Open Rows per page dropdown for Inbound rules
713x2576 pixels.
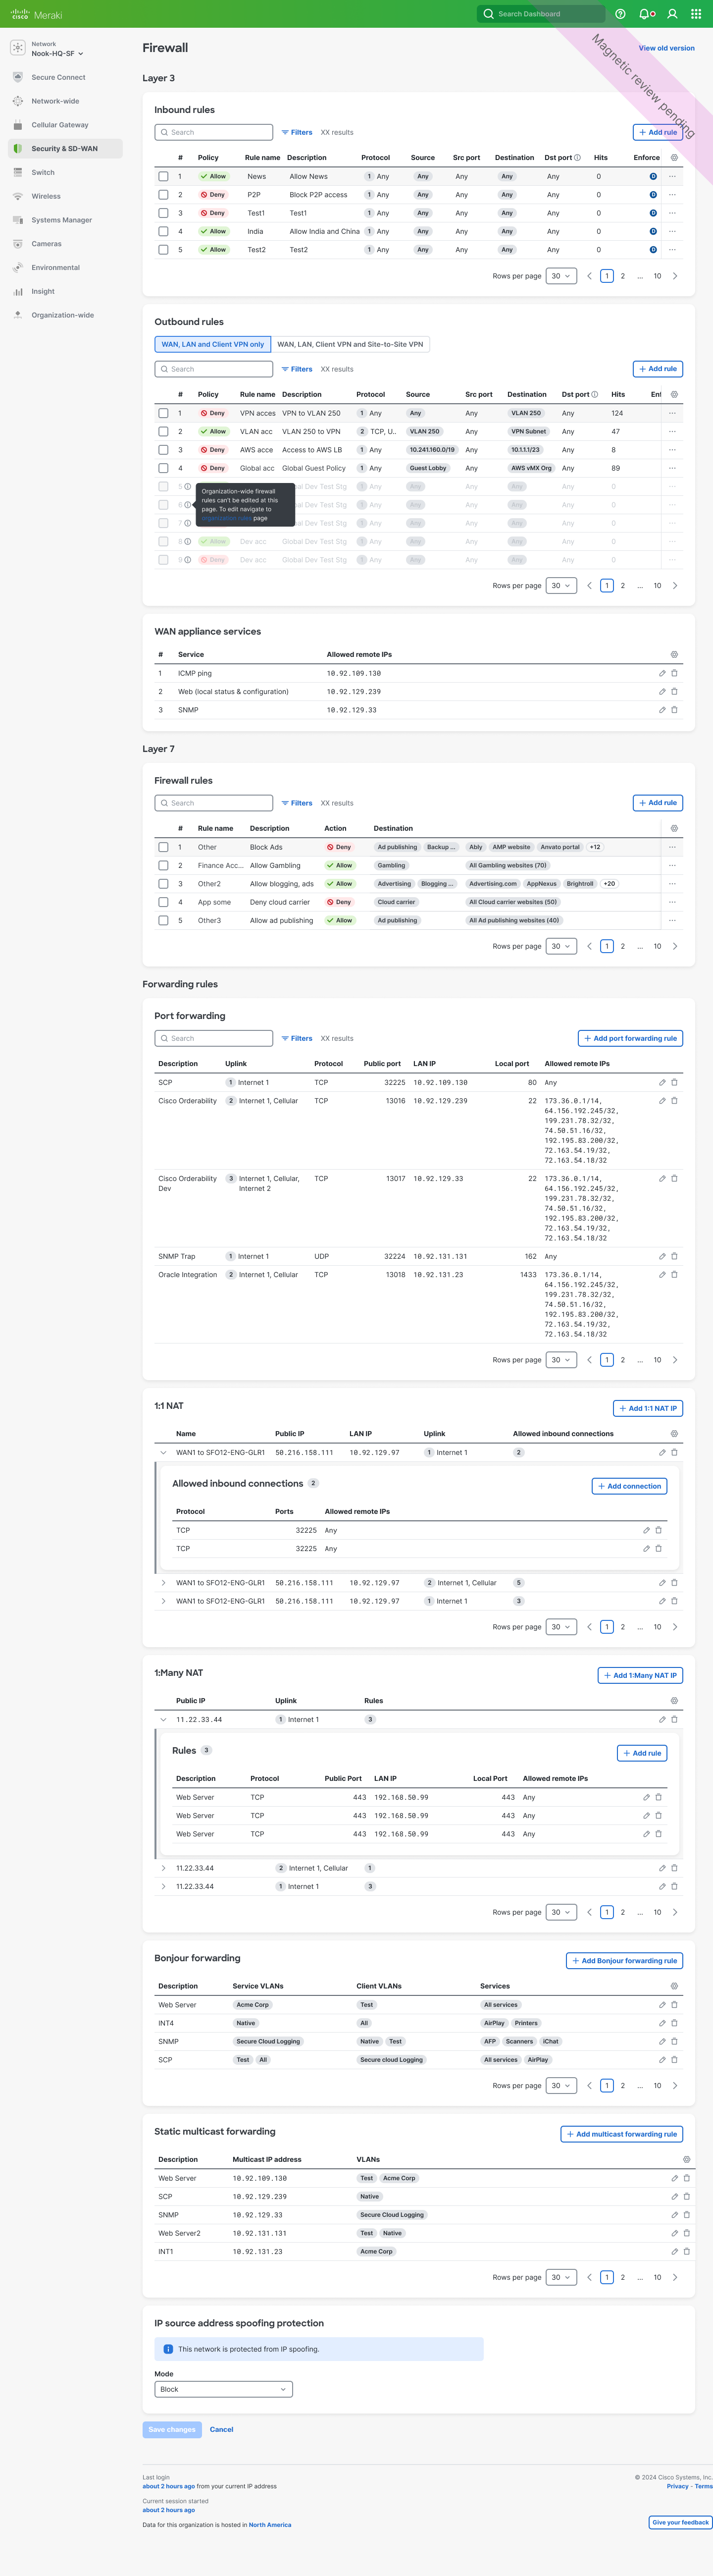point(562,276)
